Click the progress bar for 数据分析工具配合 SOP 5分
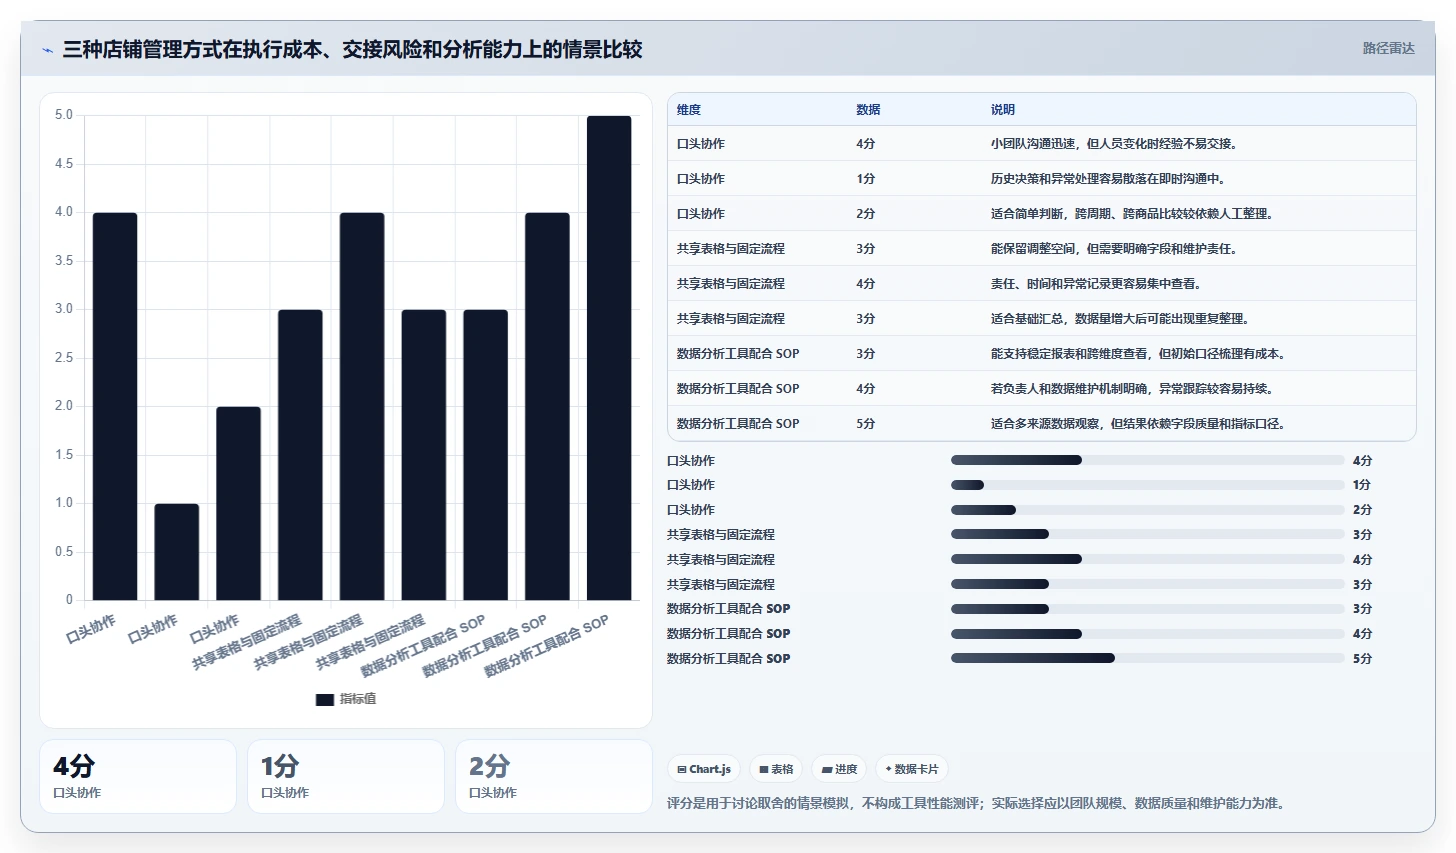 (1147, 658)
